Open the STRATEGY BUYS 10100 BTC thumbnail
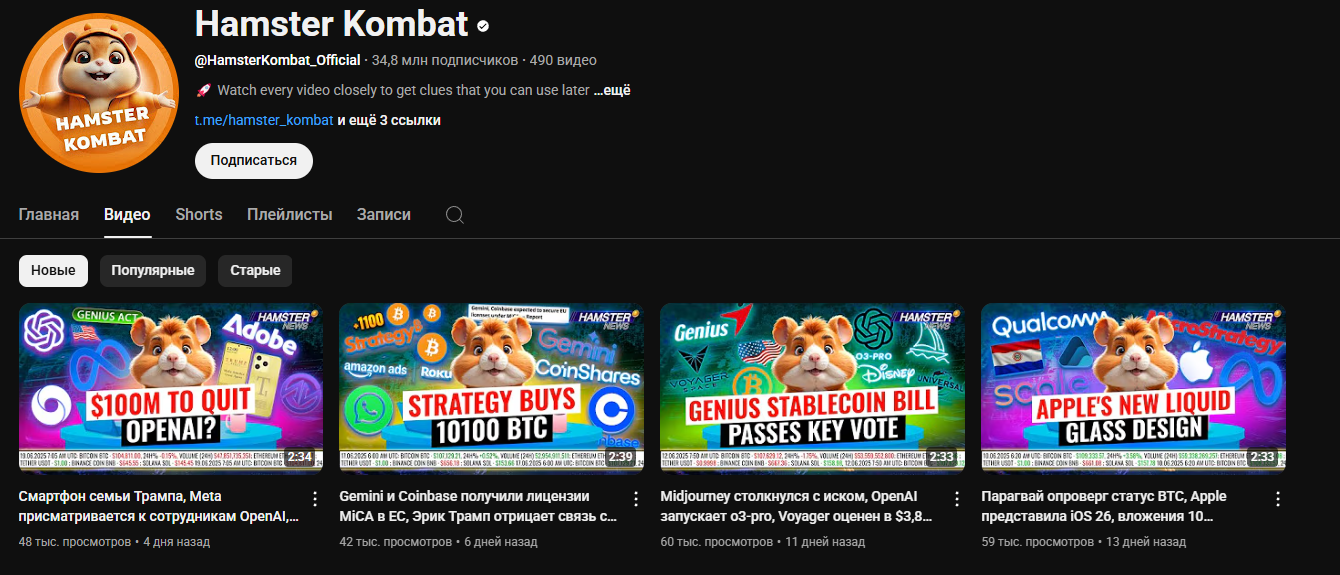The image size is (1340, 575). coord(492,389)
